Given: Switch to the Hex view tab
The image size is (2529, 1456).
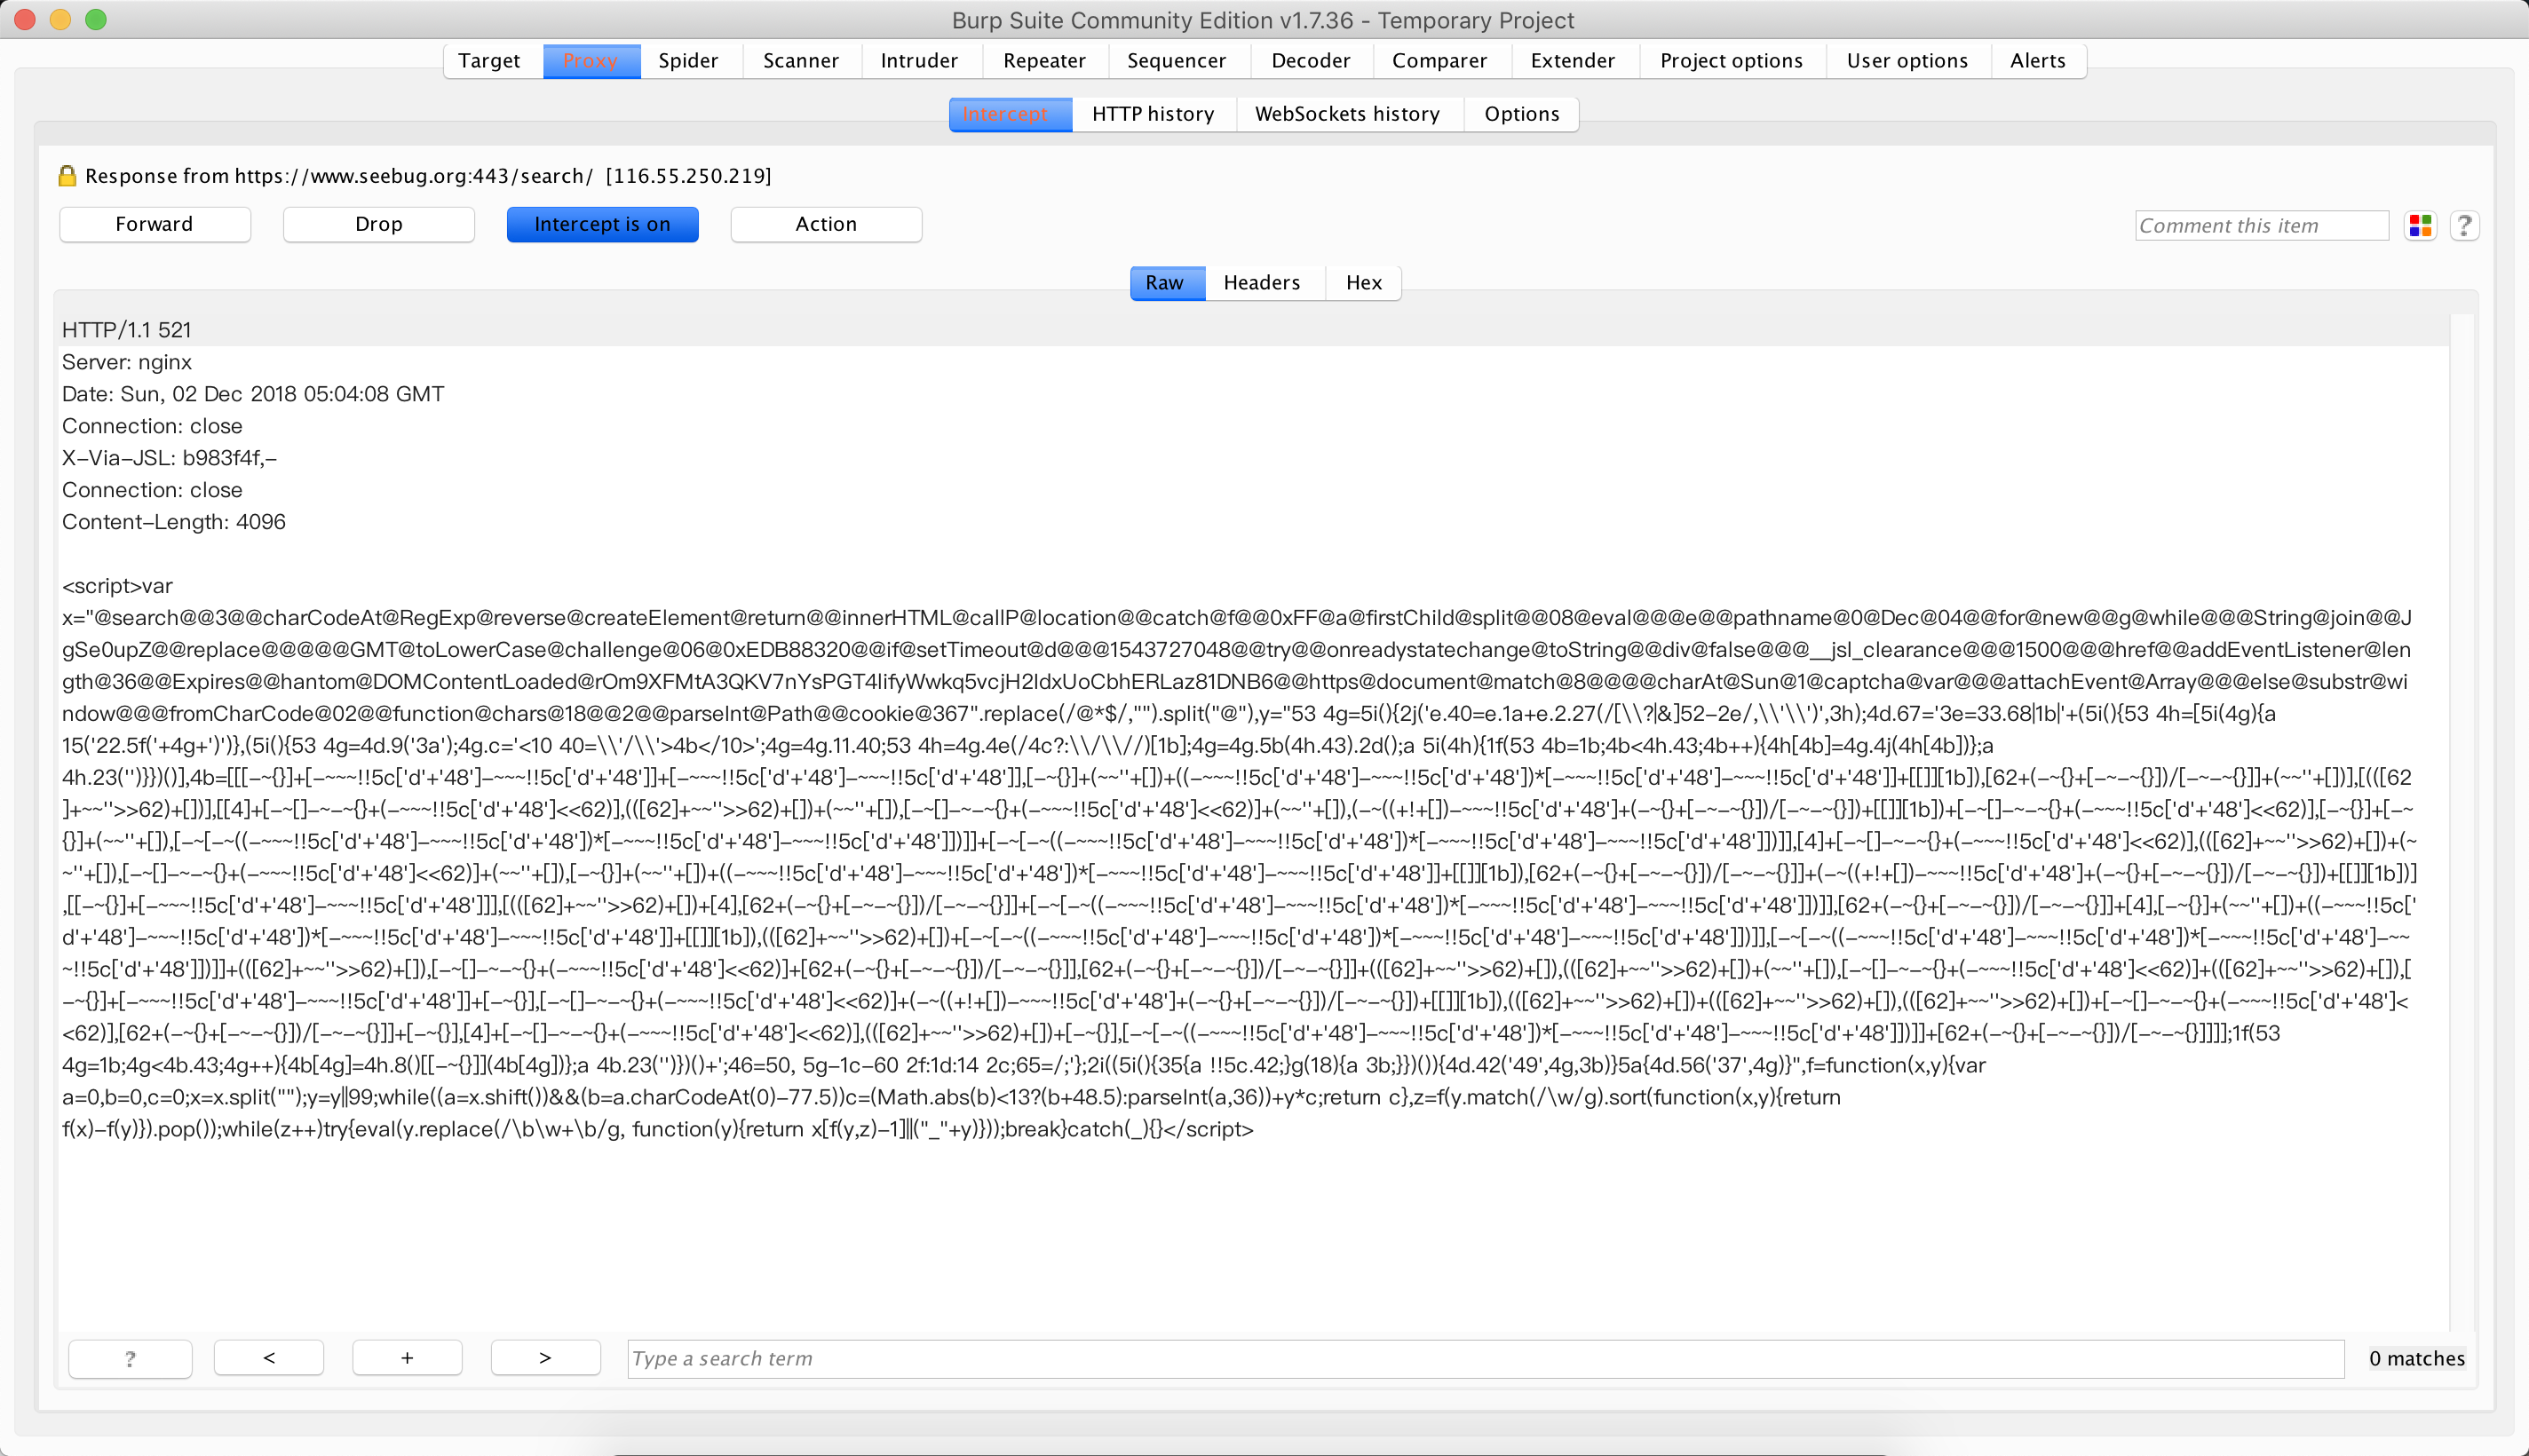Looking at the screenshot, I should pyautogui.click(x=1363, y=283).
